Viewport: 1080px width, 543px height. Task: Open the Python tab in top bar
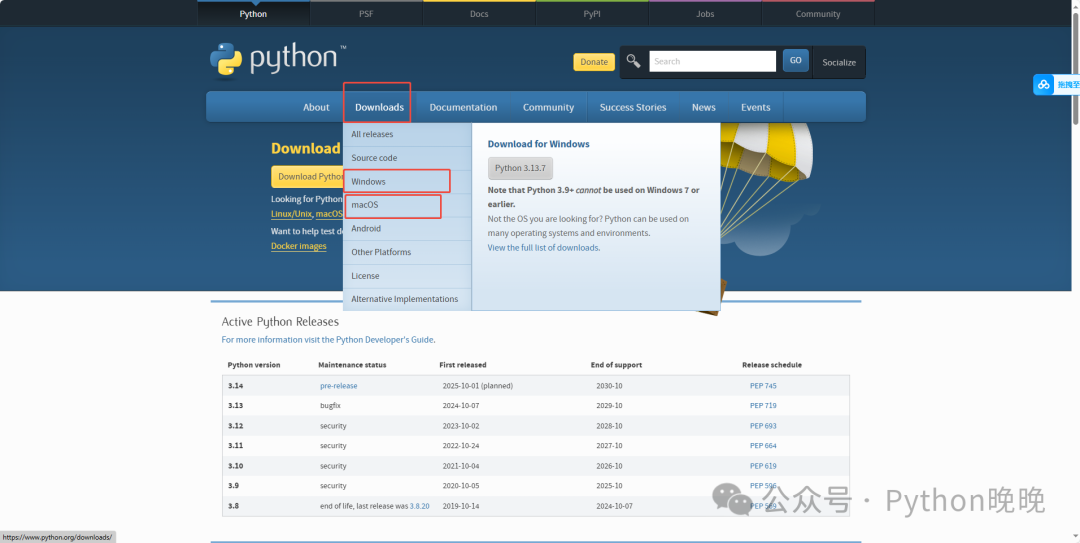[253, 14]
